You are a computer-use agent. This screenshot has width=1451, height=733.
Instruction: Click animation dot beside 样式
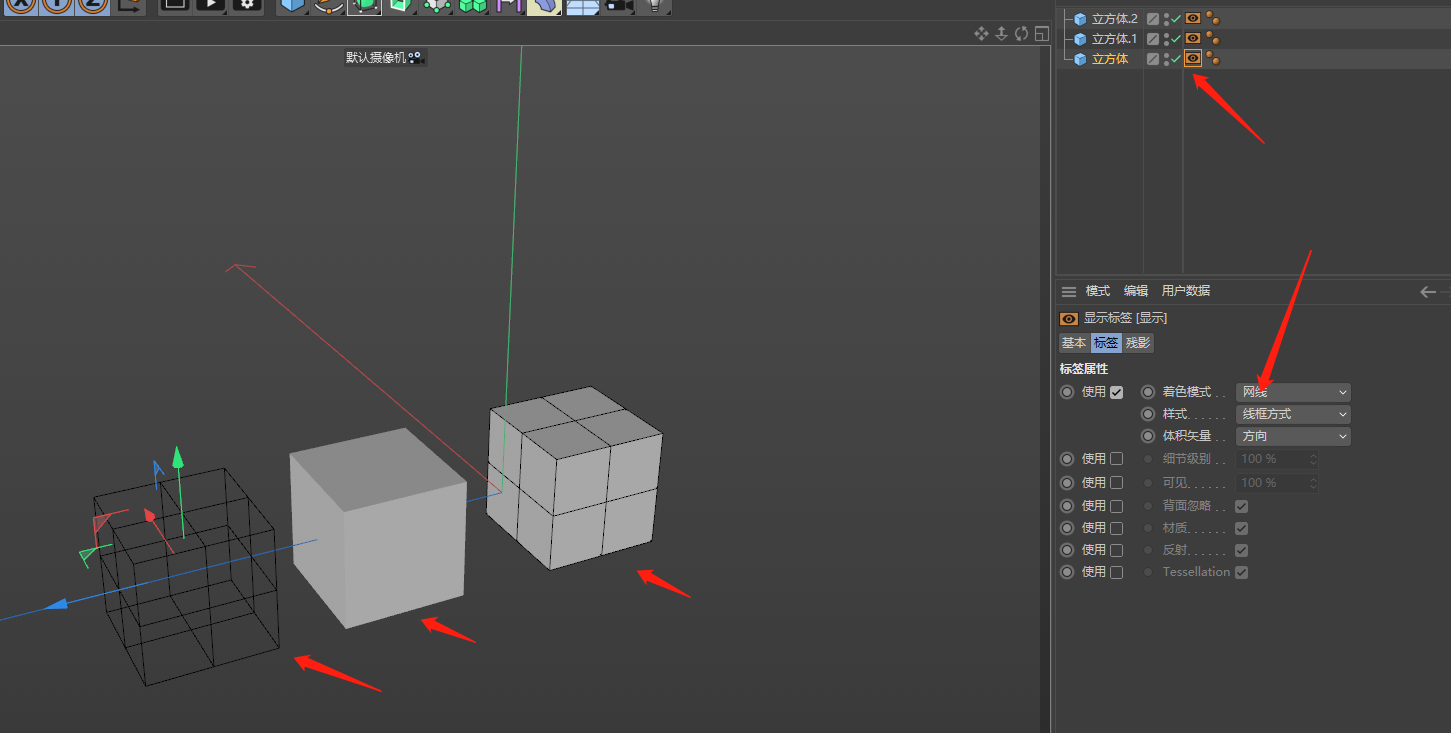tap(1148, 414)
